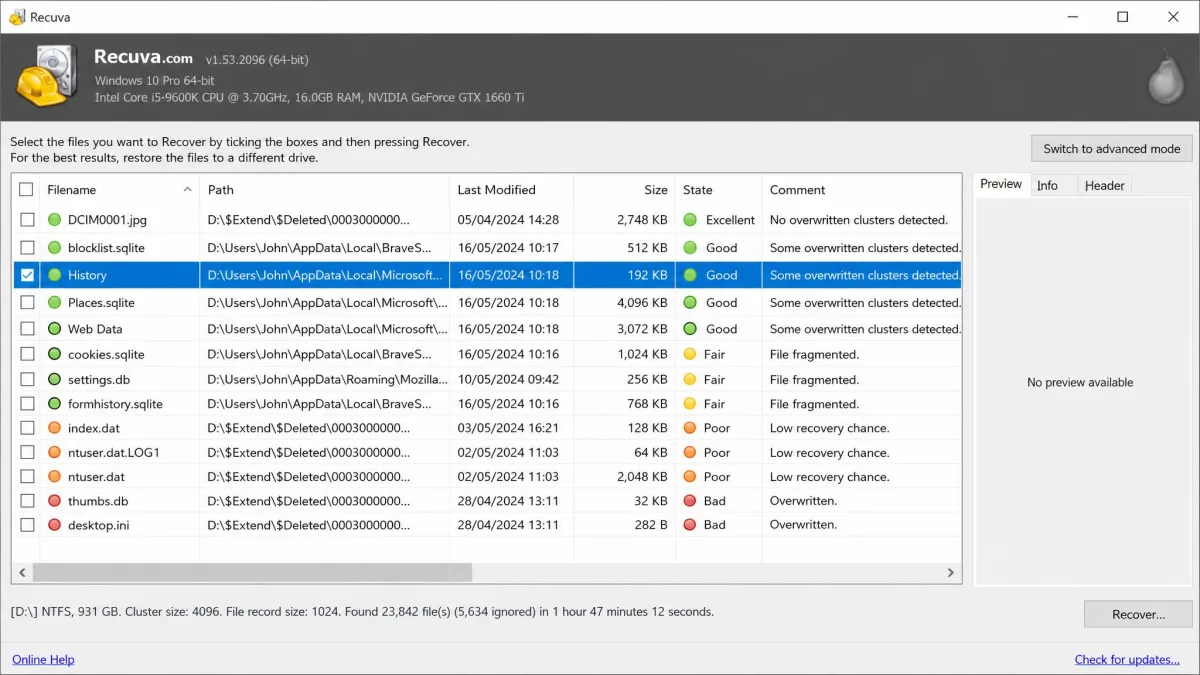The width and height of the screenshot is (1200, 675).
Task: Tick the checkbox for cookies.sqlite
Action: point(27,354)
